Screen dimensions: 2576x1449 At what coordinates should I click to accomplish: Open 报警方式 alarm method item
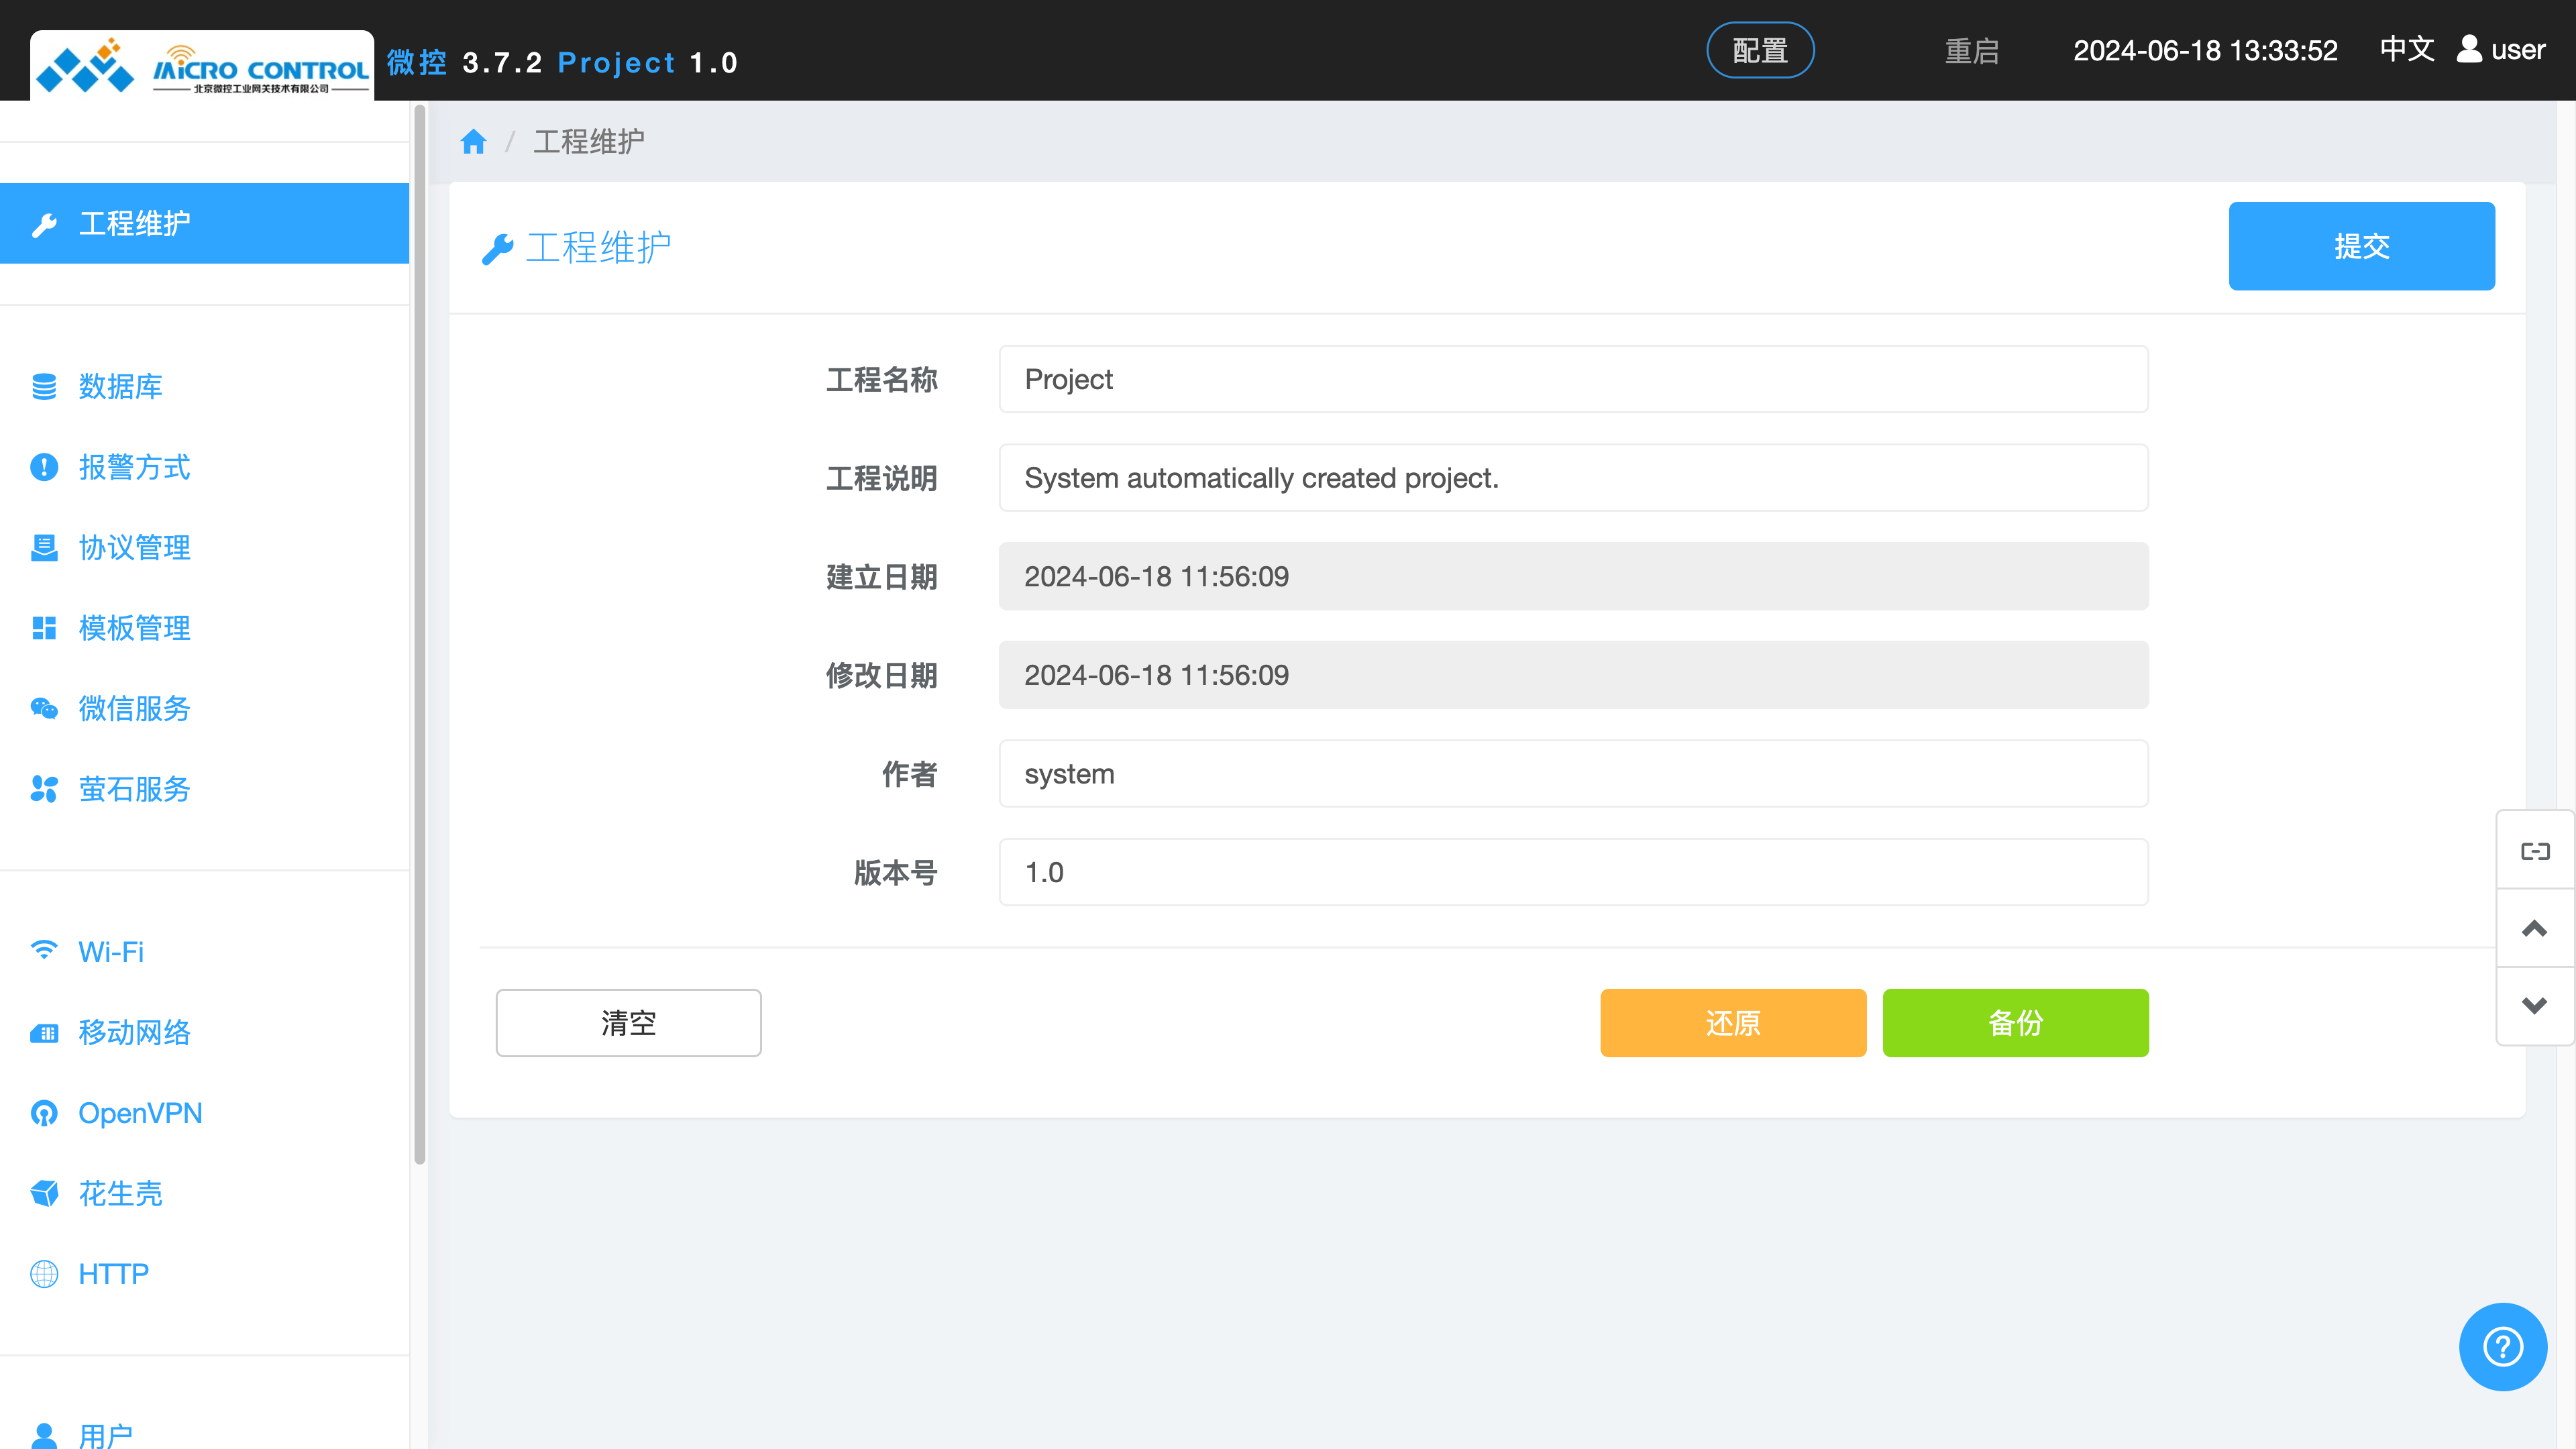pyautogui.click(x=134, y=467)
